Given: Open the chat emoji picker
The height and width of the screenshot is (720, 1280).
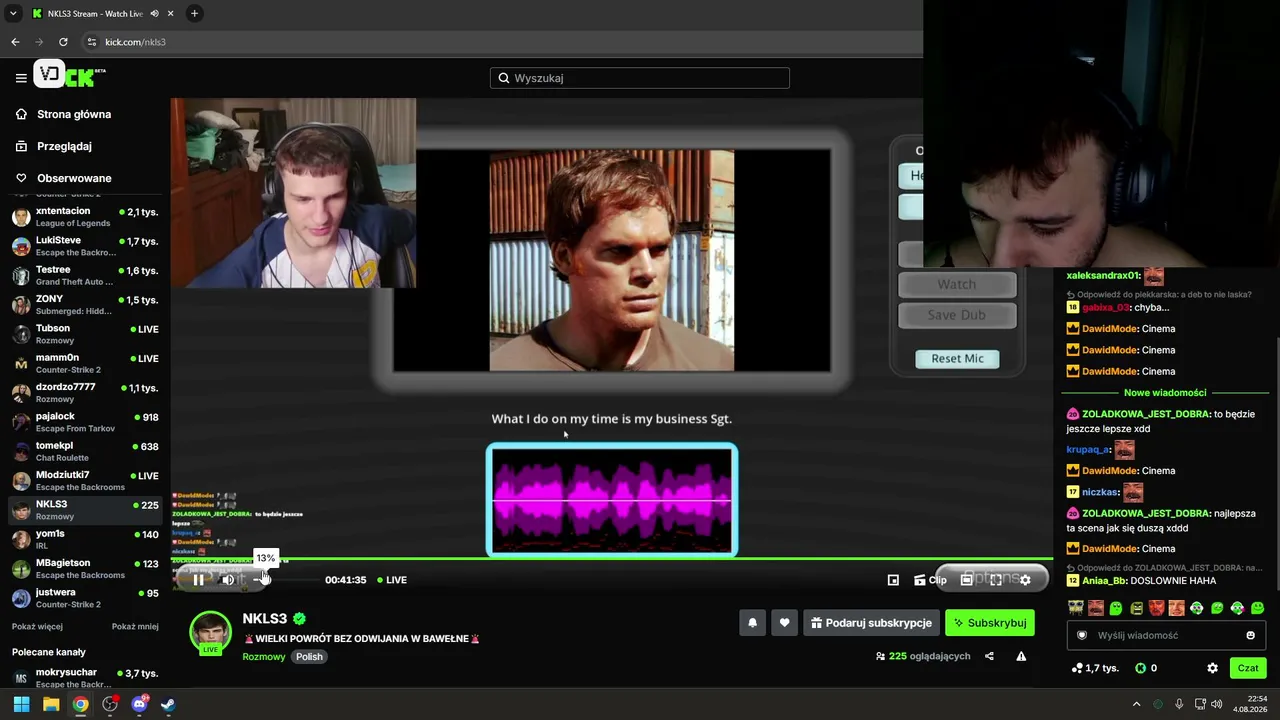Looking at the screenshot, I should pyautogui.click(x=1250, y=635).
